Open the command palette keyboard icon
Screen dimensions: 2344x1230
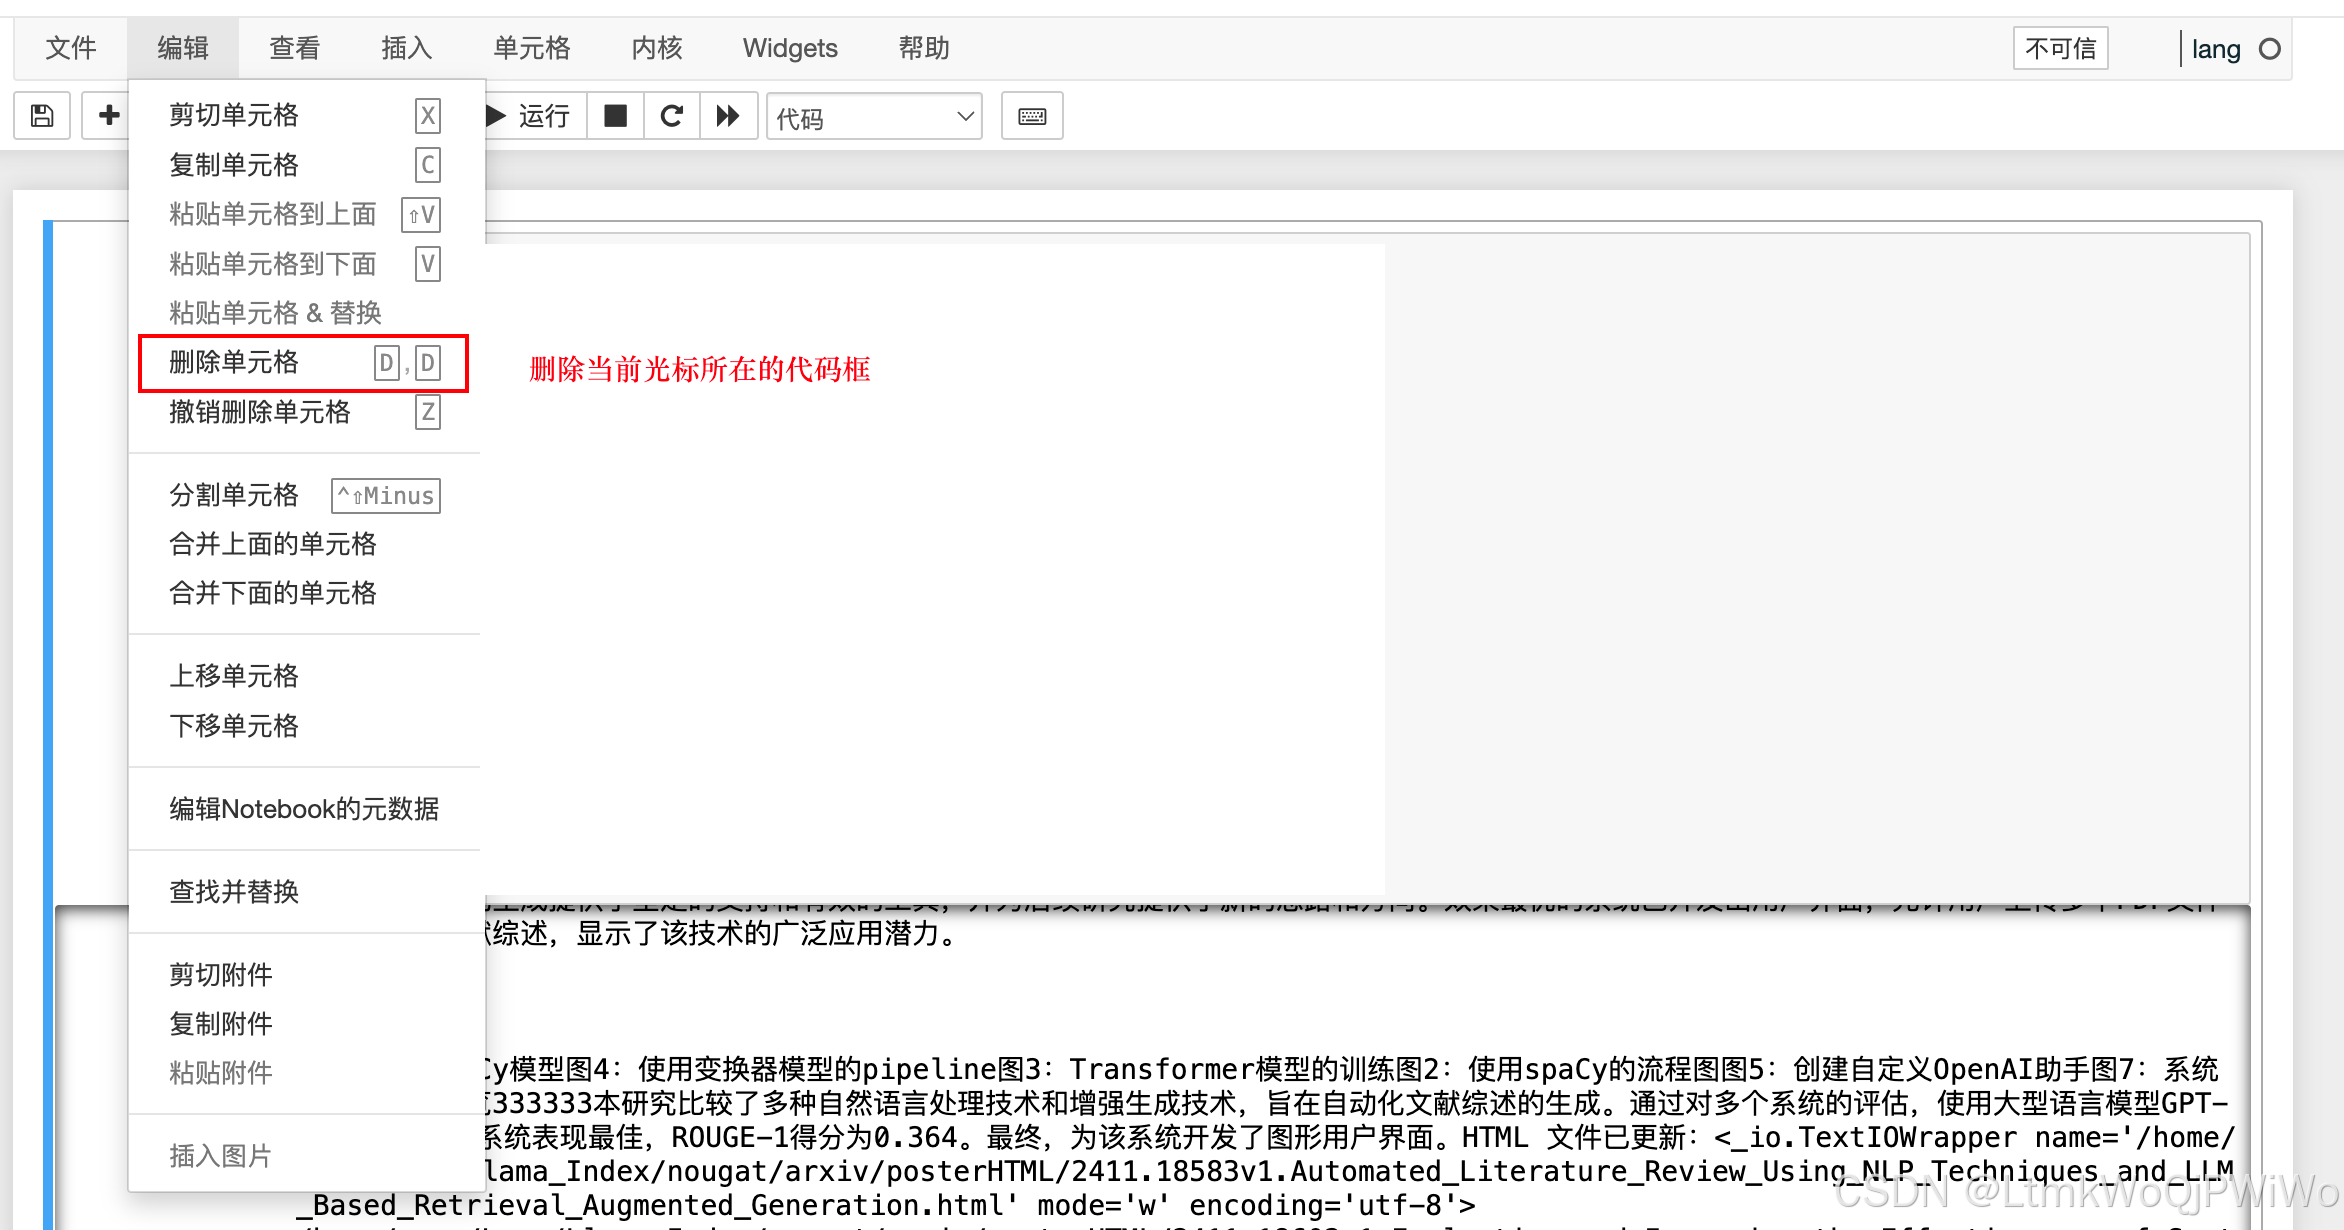click(x=1031, y=115)
